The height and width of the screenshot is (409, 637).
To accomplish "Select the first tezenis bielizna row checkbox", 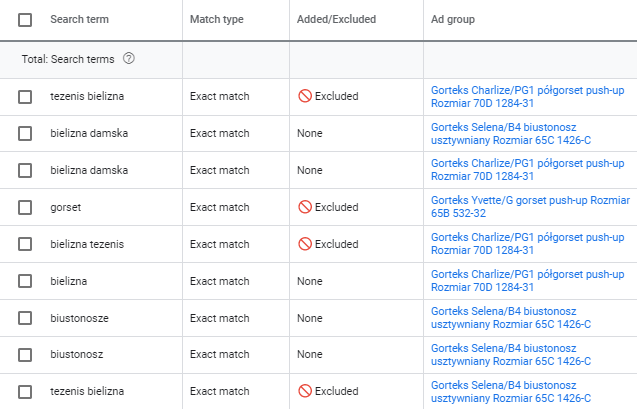I will [x=25, y=97].
